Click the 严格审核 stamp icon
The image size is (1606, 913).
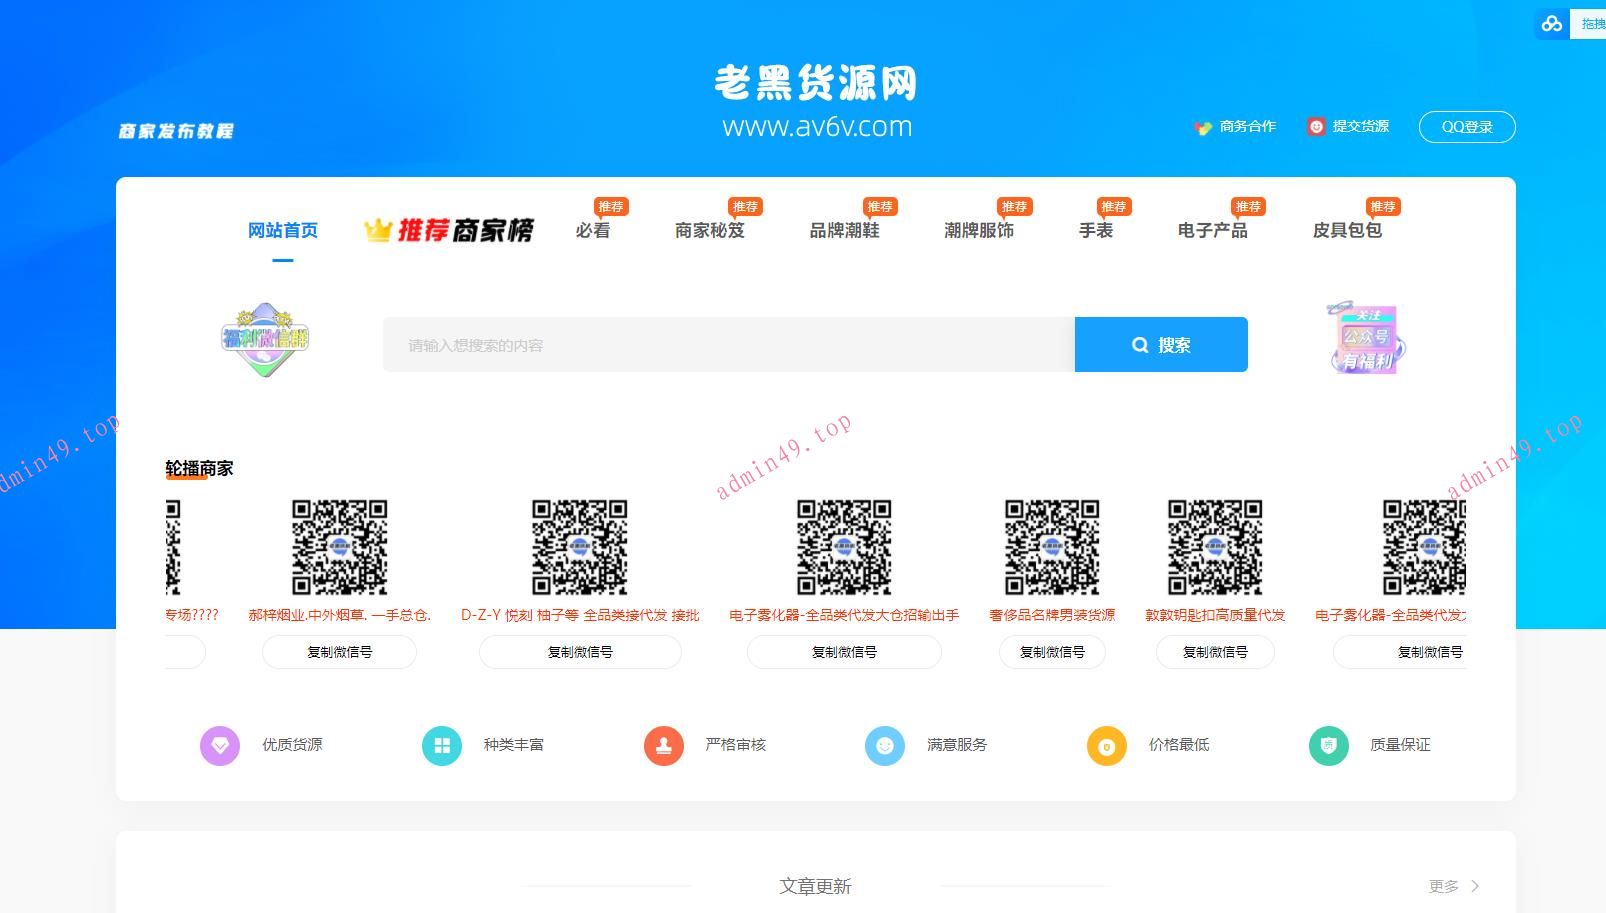663,746
